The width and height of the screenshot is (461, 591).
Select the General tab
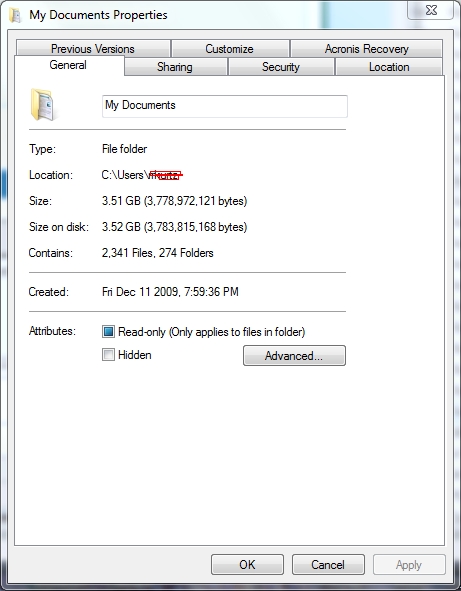69,65
